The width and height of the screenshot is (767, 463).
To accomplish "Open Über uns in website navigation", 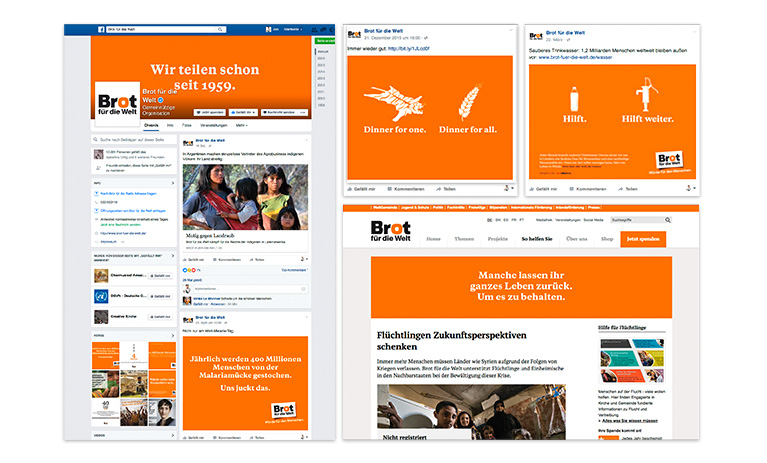I will pyautogui.click(x=577, y=239).
